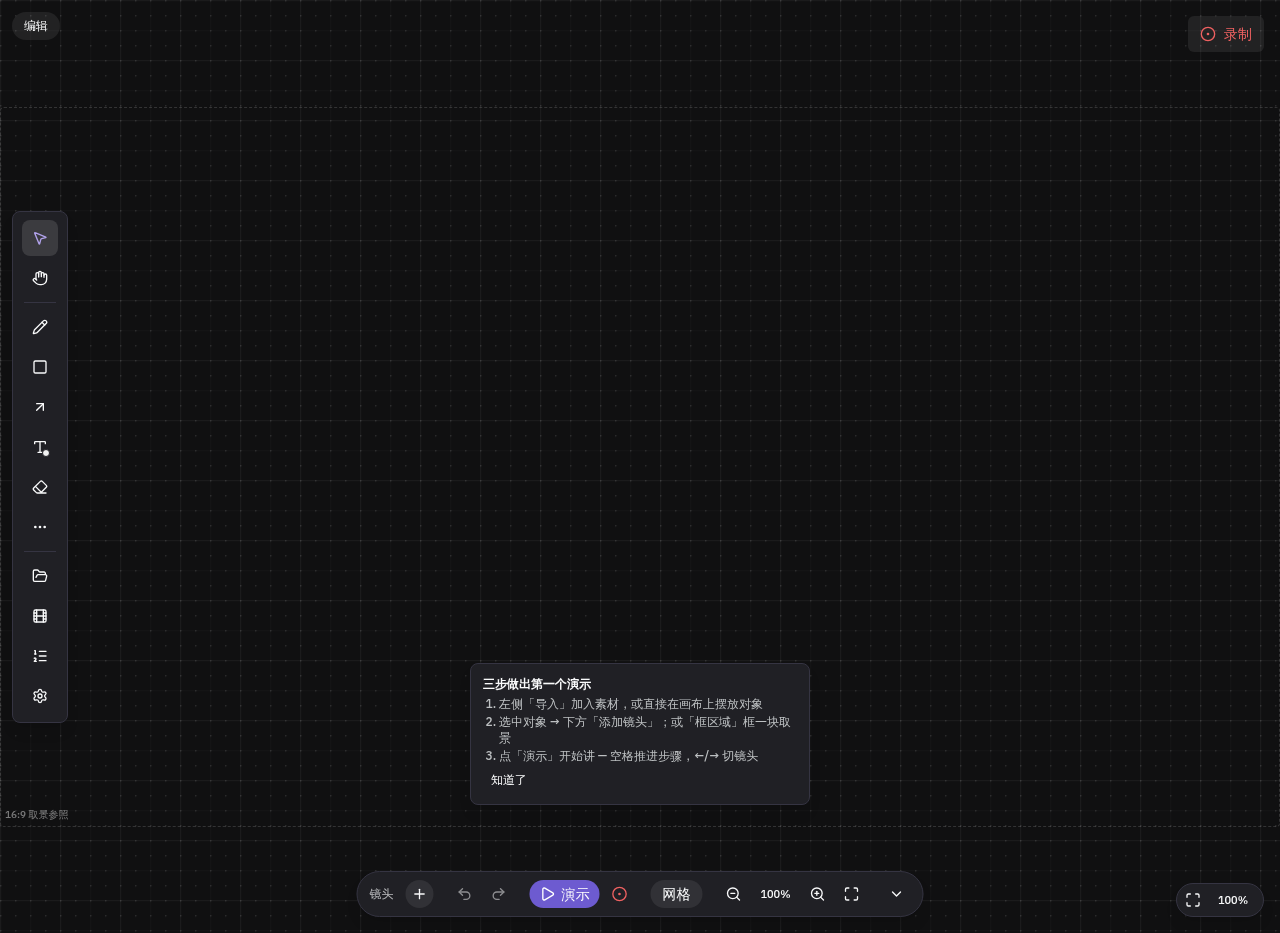Choose the rectangle shape tool
The image size is (1280, 933).
(x=40, y=367)
